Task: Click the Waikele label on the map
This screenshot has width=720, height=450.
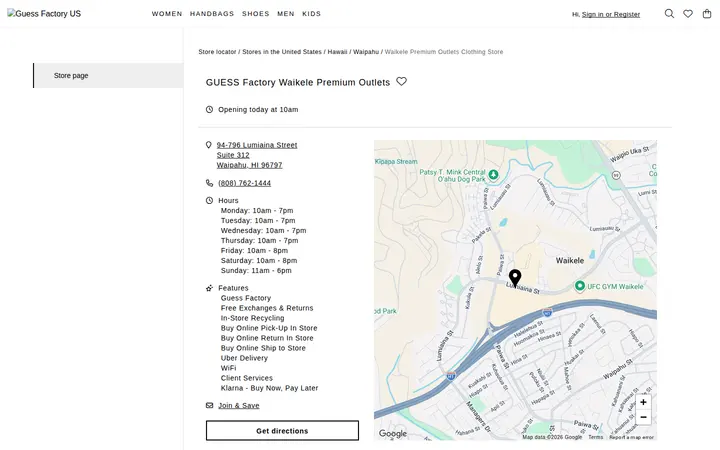Action: pyautogui.click(x=570, y=260)
